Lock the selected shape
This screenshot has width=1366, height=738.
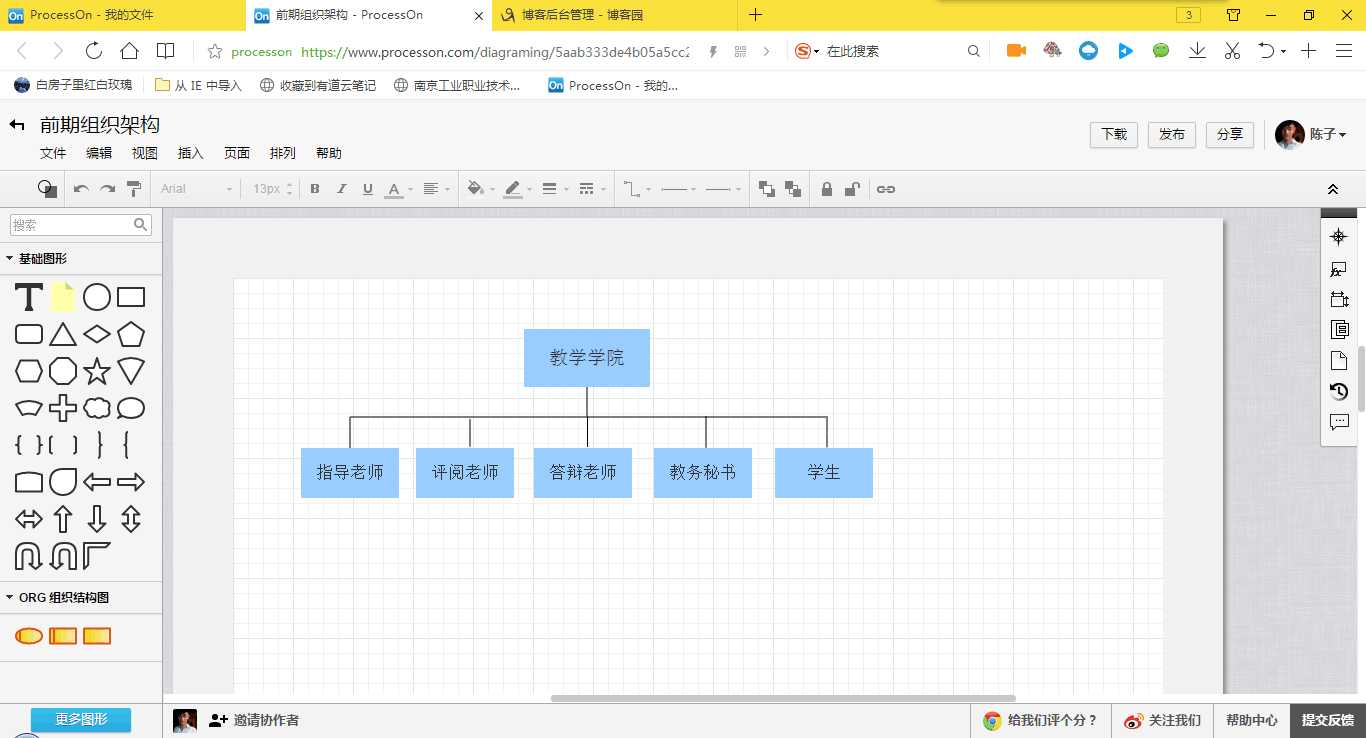coord(826,189)
